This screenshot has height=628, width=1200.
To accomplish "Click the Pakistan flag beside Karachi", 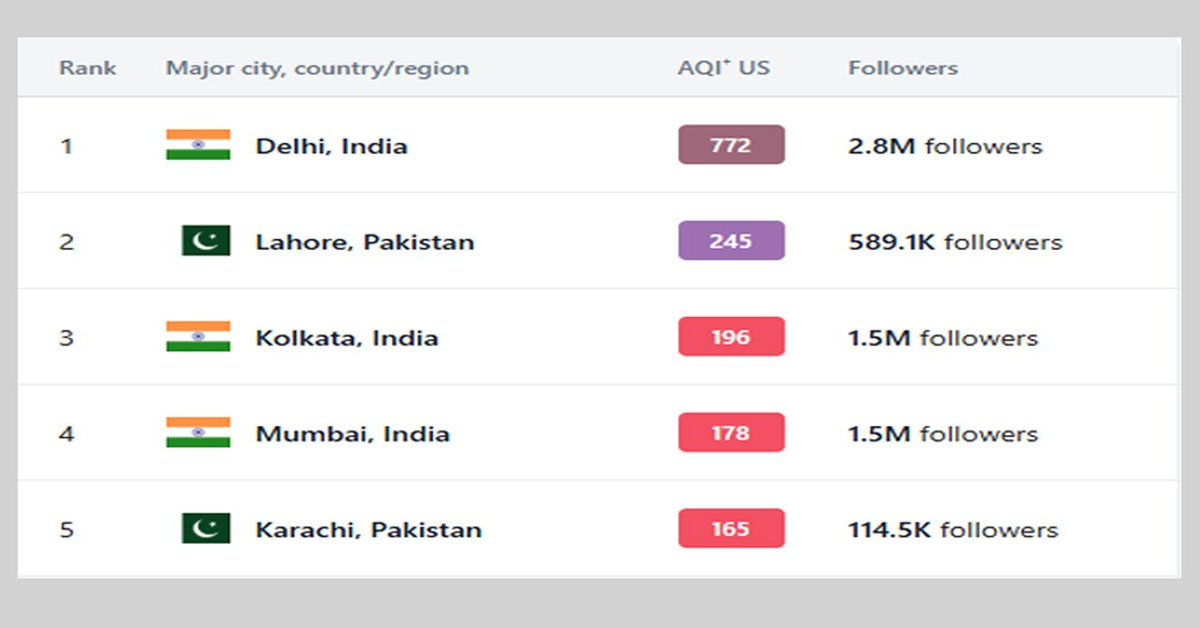I will (206, 529).
